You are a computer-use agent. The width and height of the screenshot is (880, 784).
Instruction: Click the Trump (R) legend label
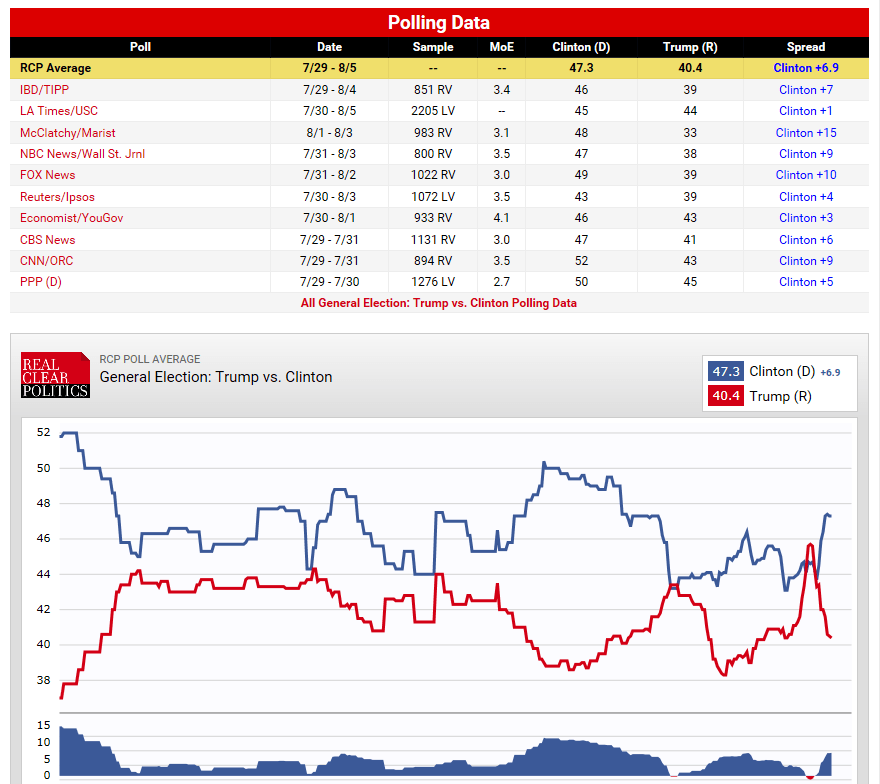tap(780, 396)
